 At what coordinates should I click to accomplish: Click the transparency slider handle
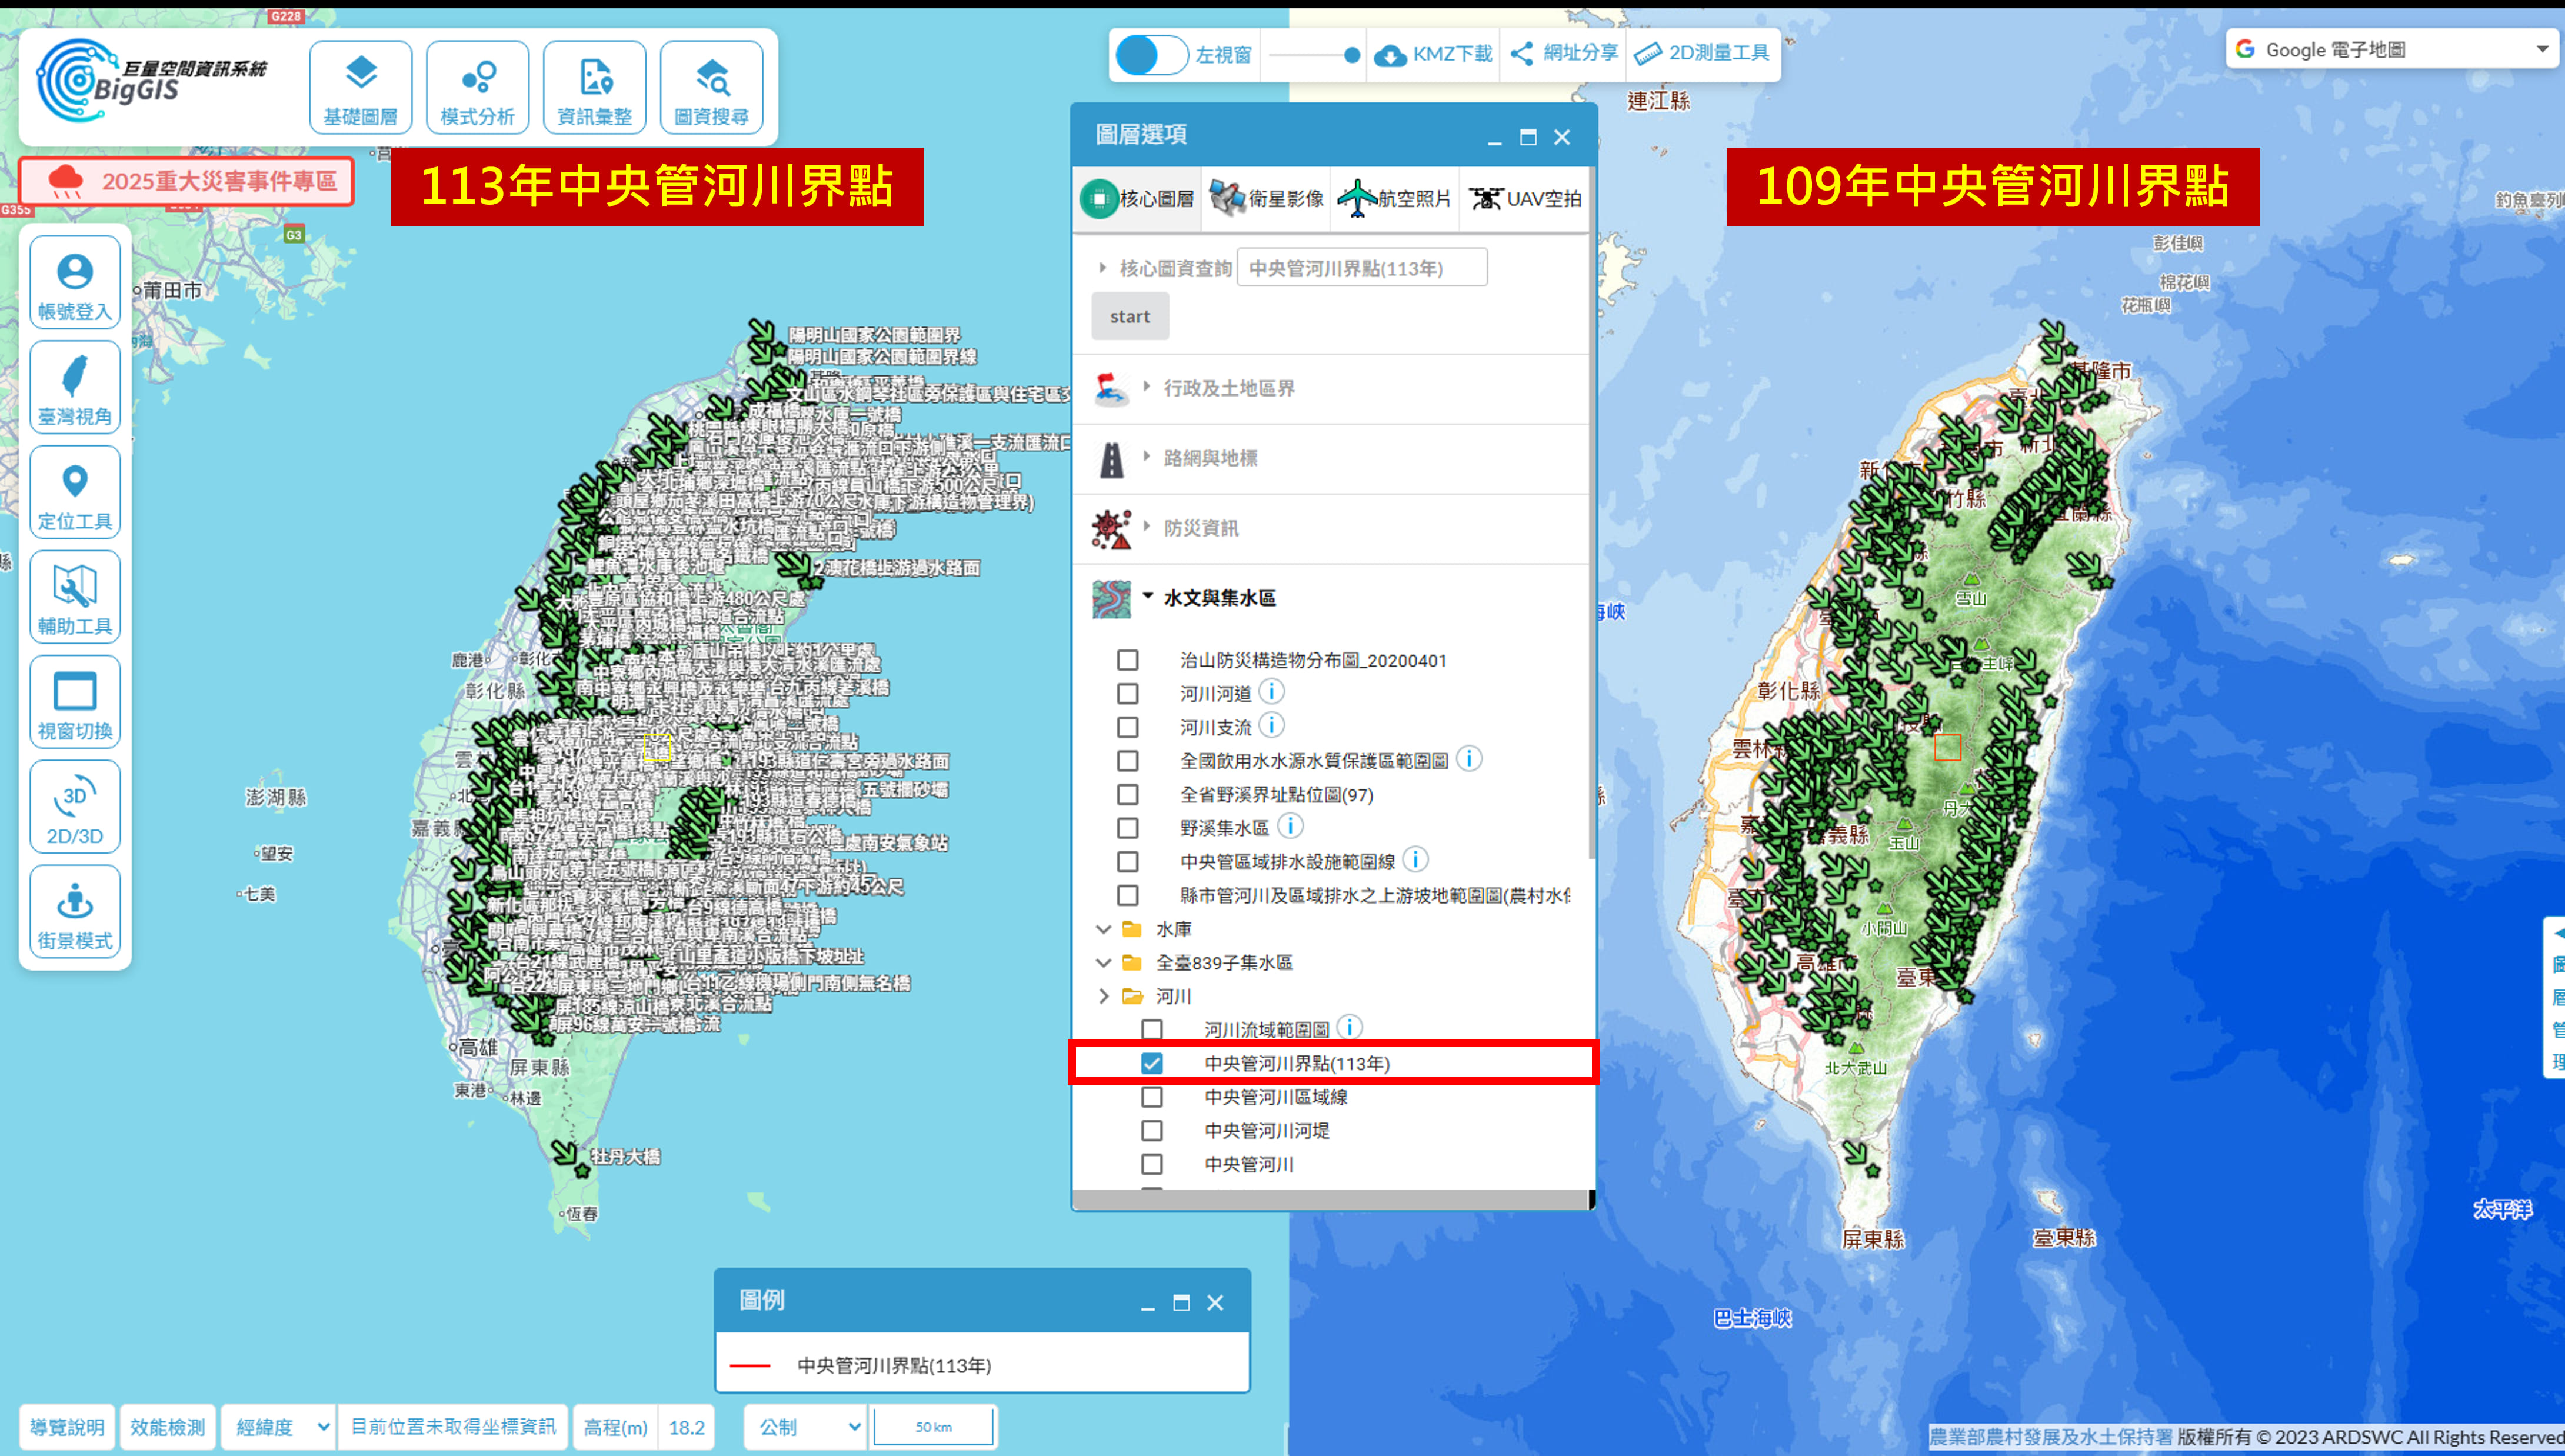1352,55
